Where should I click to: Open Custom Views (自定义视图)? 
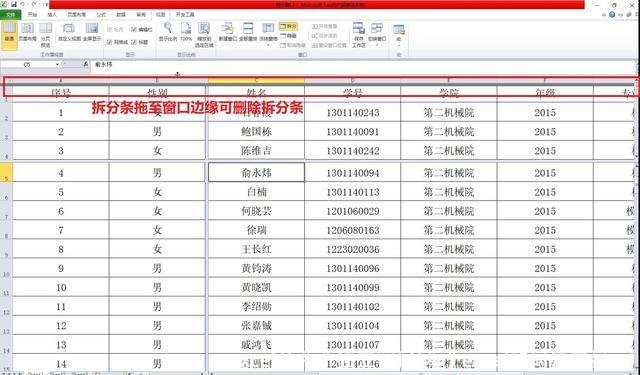(70, 33)
